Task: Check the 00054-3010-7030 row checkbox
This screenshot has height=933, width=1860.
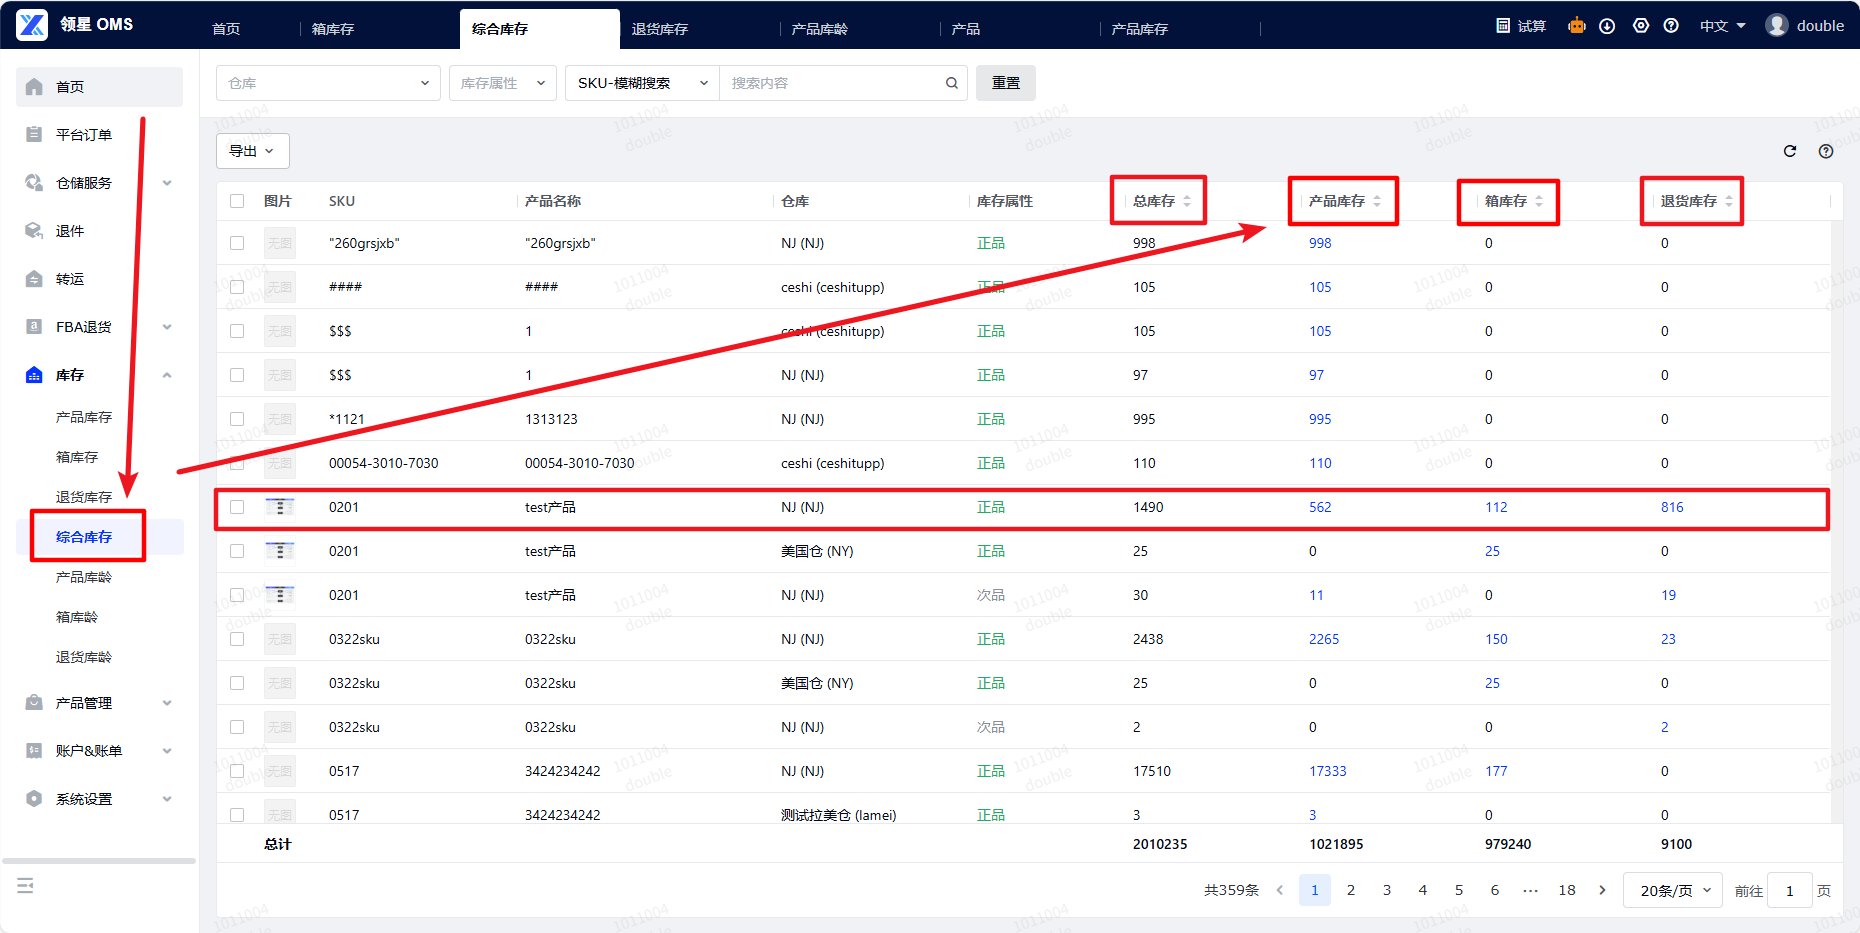Action: click(237, 463)
